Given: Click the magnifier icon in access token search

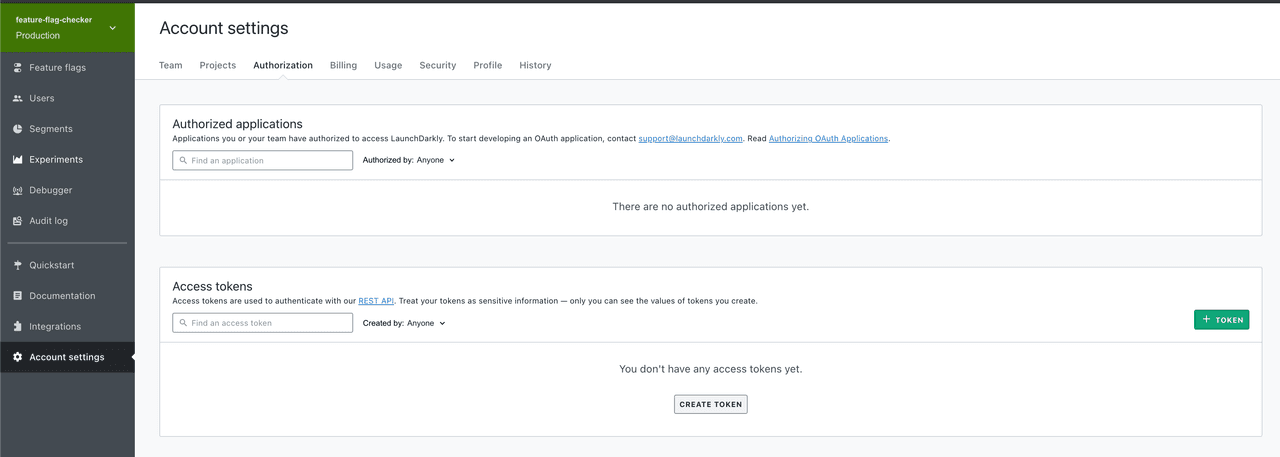Looking at the screenshot, I should tap(183, 323).
